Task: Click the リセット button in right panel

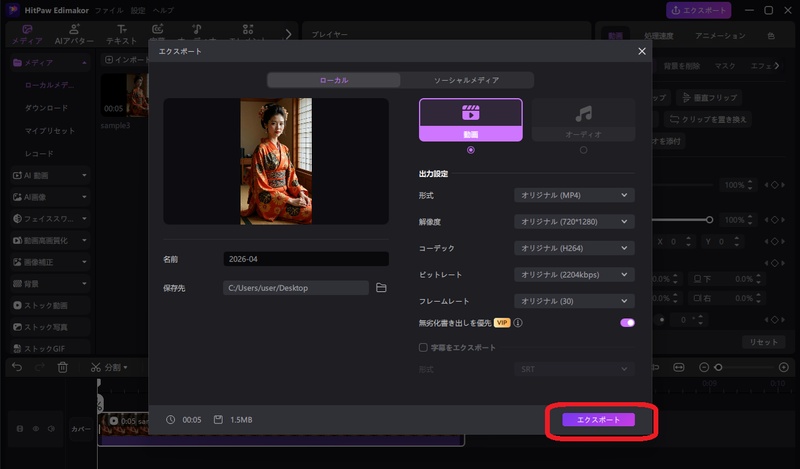Action: [763, 342]
